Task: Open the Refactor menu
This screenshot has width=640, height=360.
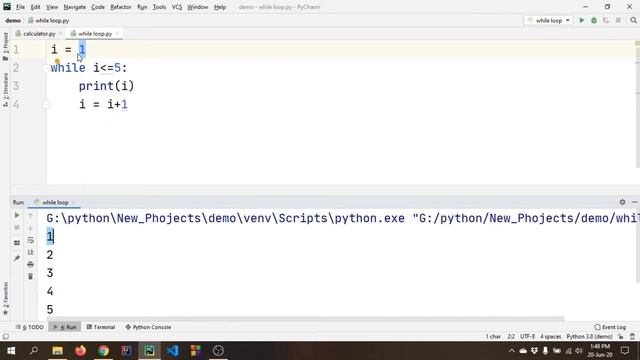Action: click(x=121, y=7)
